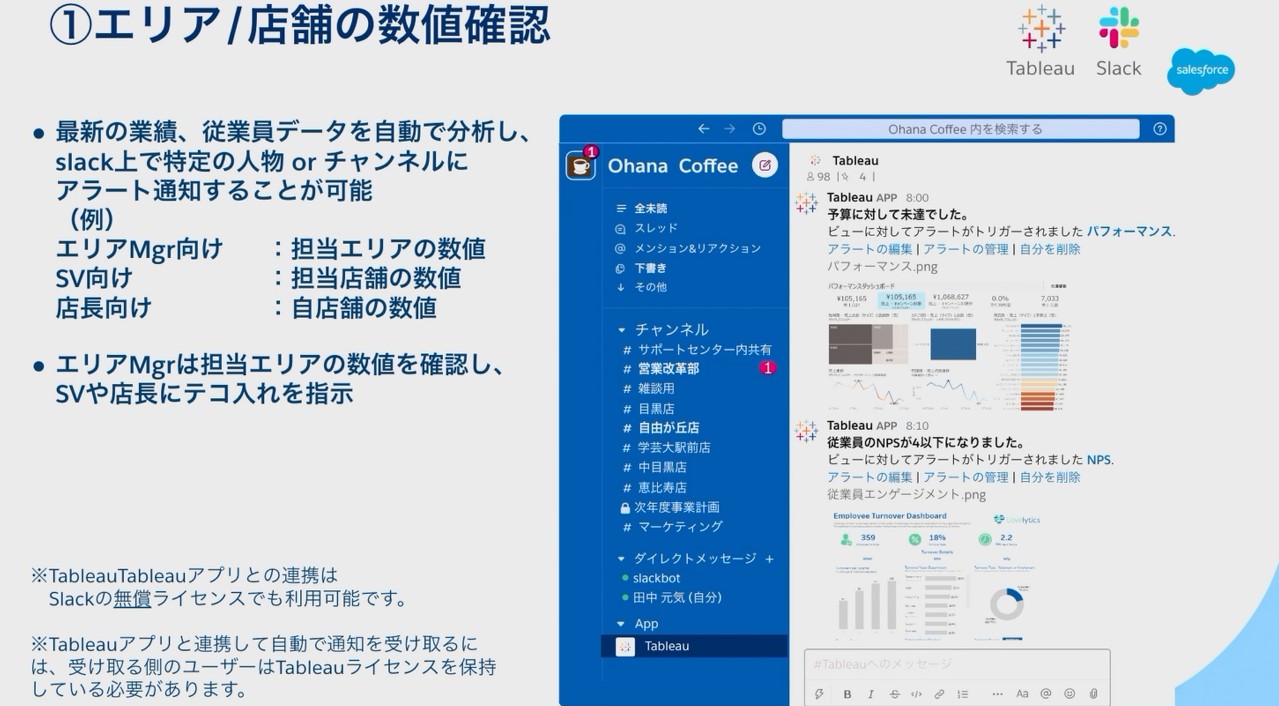This screenshot has width=1279, height=706.
Task: Open the history clock icon
Action: coord(759,129)
